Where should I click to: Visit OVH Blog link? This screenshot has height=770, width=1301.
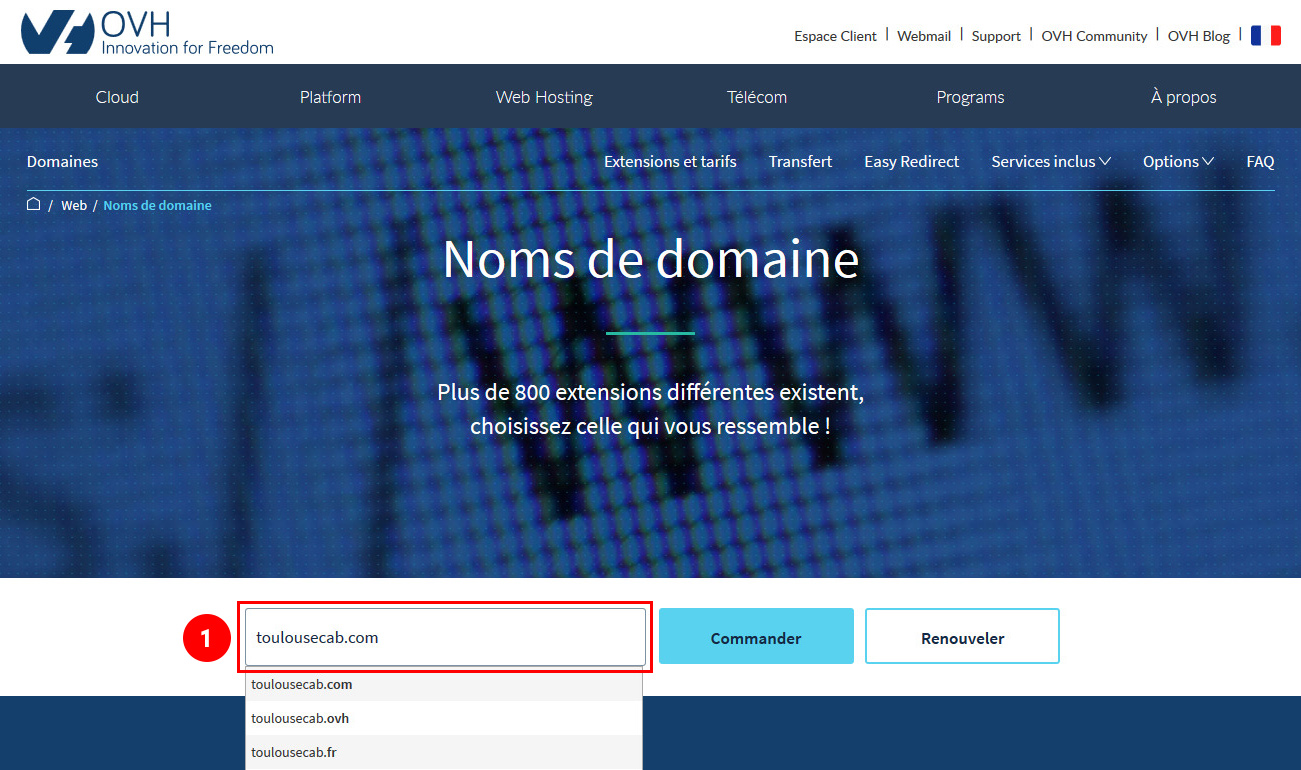(x=1199, y=36)
